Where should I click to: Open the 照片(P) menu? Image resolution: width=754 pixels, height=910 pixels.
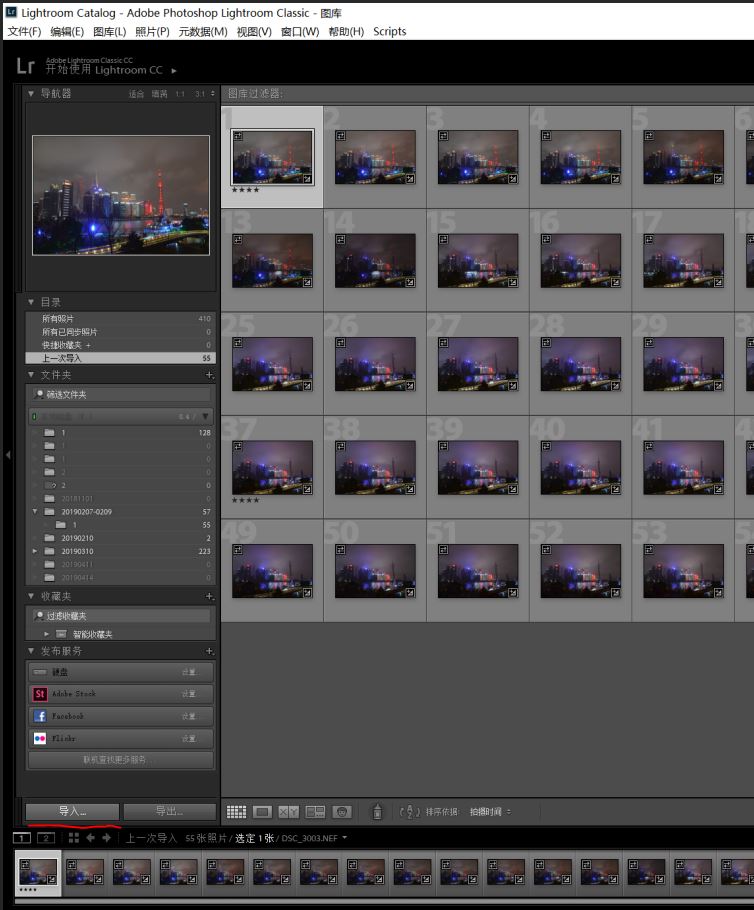[152, 31]
